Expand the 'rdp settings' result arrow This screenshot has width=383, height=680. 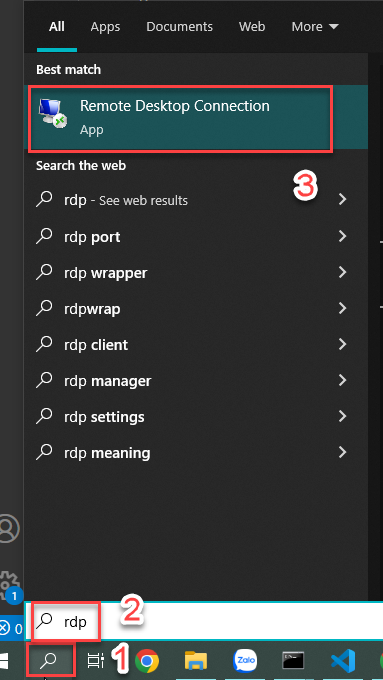[343, 416]
